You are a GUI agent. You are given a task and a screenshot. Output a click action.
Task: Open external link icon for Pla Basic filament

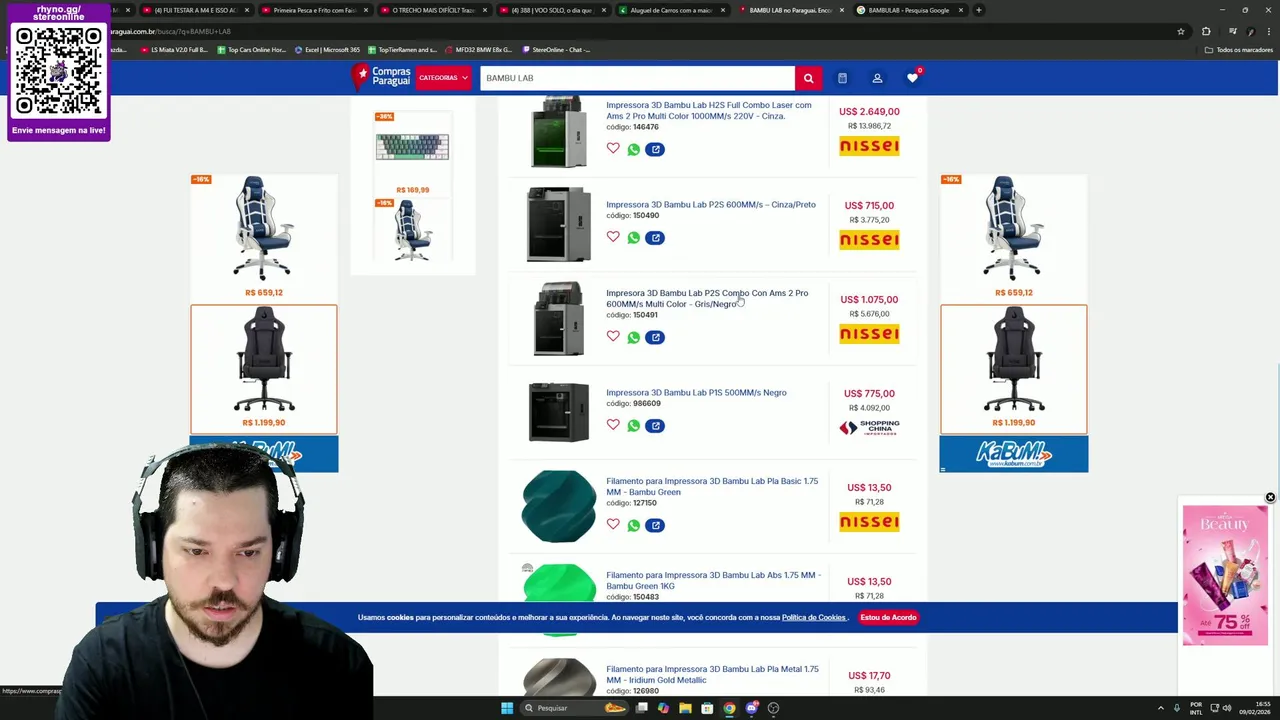(x=655, y=525)
